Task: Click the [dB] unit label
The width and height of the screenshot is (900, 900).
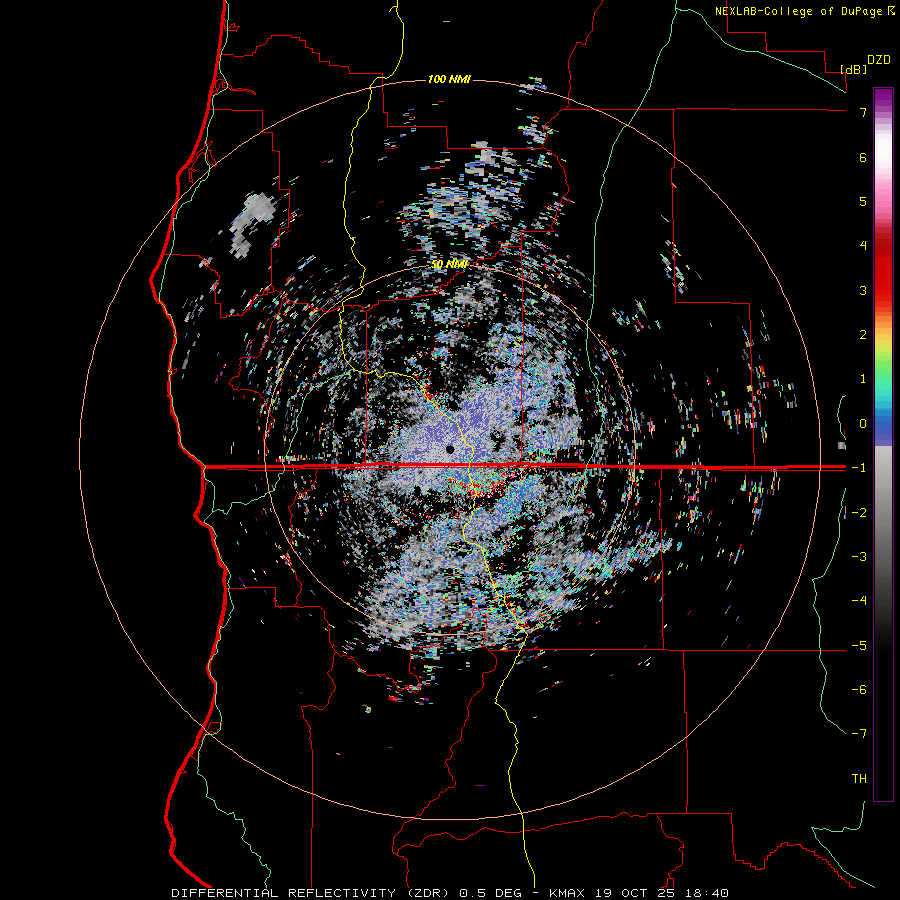Action: [x=854, y=69]
